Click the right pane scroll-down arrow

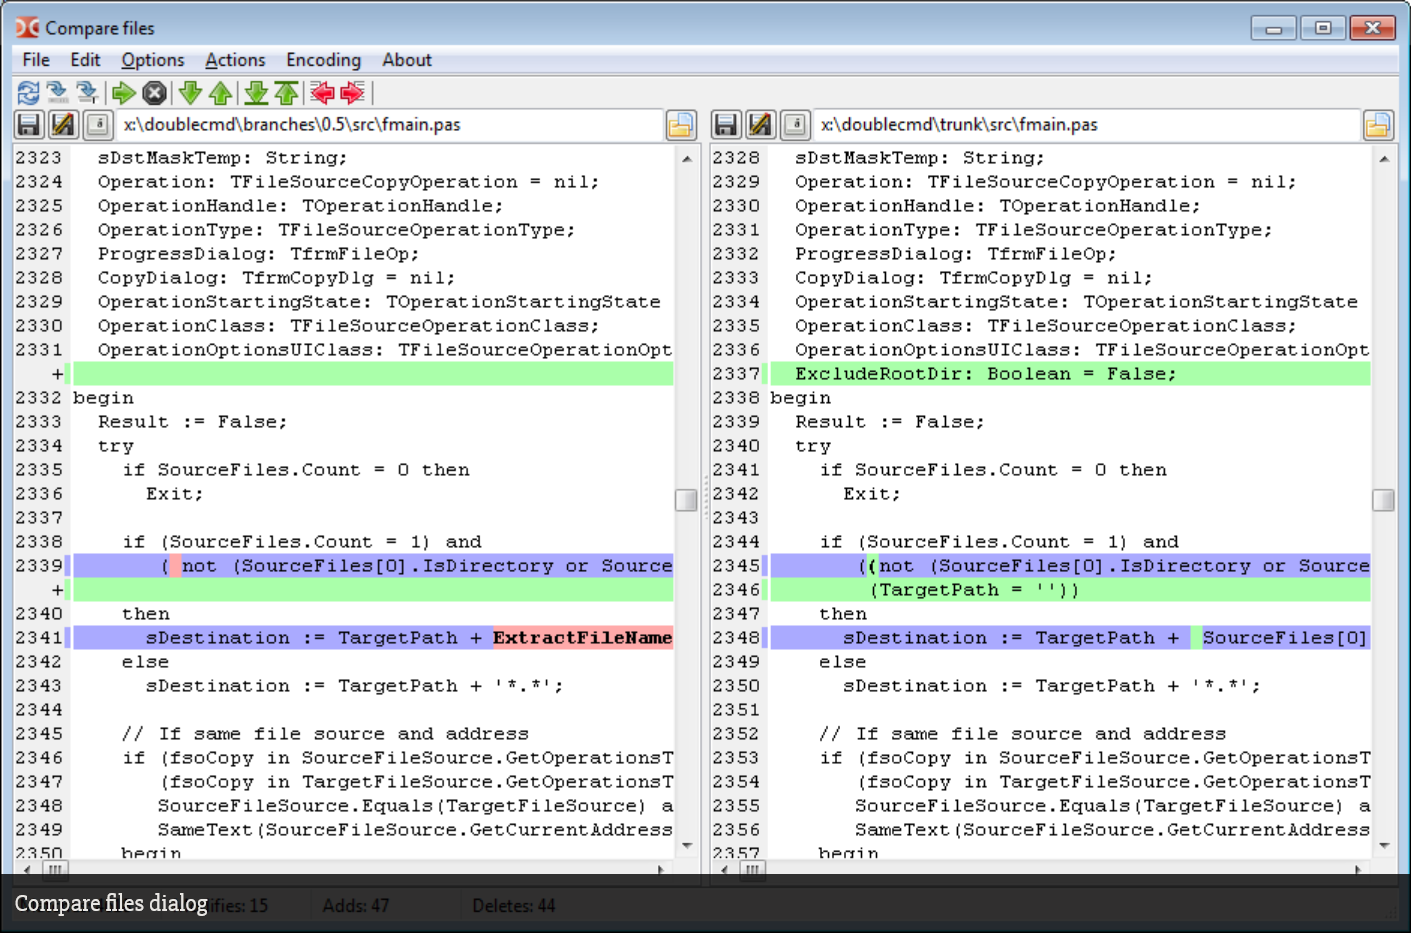[1384, 846]
